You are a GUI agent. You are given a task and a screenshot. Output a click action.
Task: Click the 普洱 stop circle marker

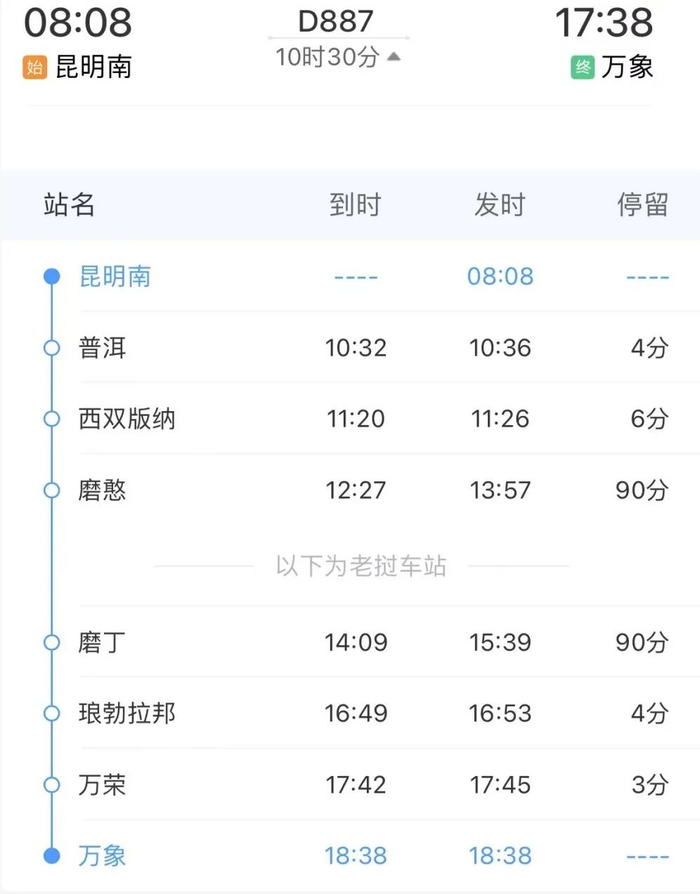(52, 348)
